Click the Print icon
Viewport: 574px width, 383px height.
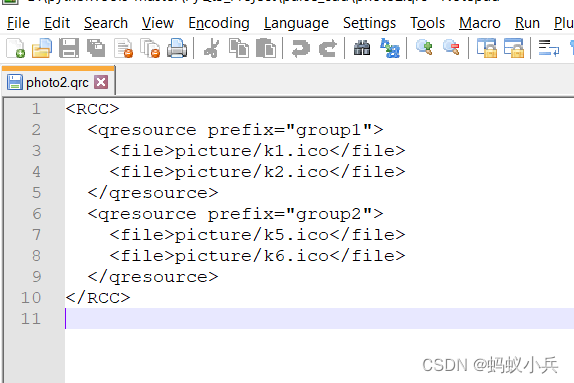177,48
